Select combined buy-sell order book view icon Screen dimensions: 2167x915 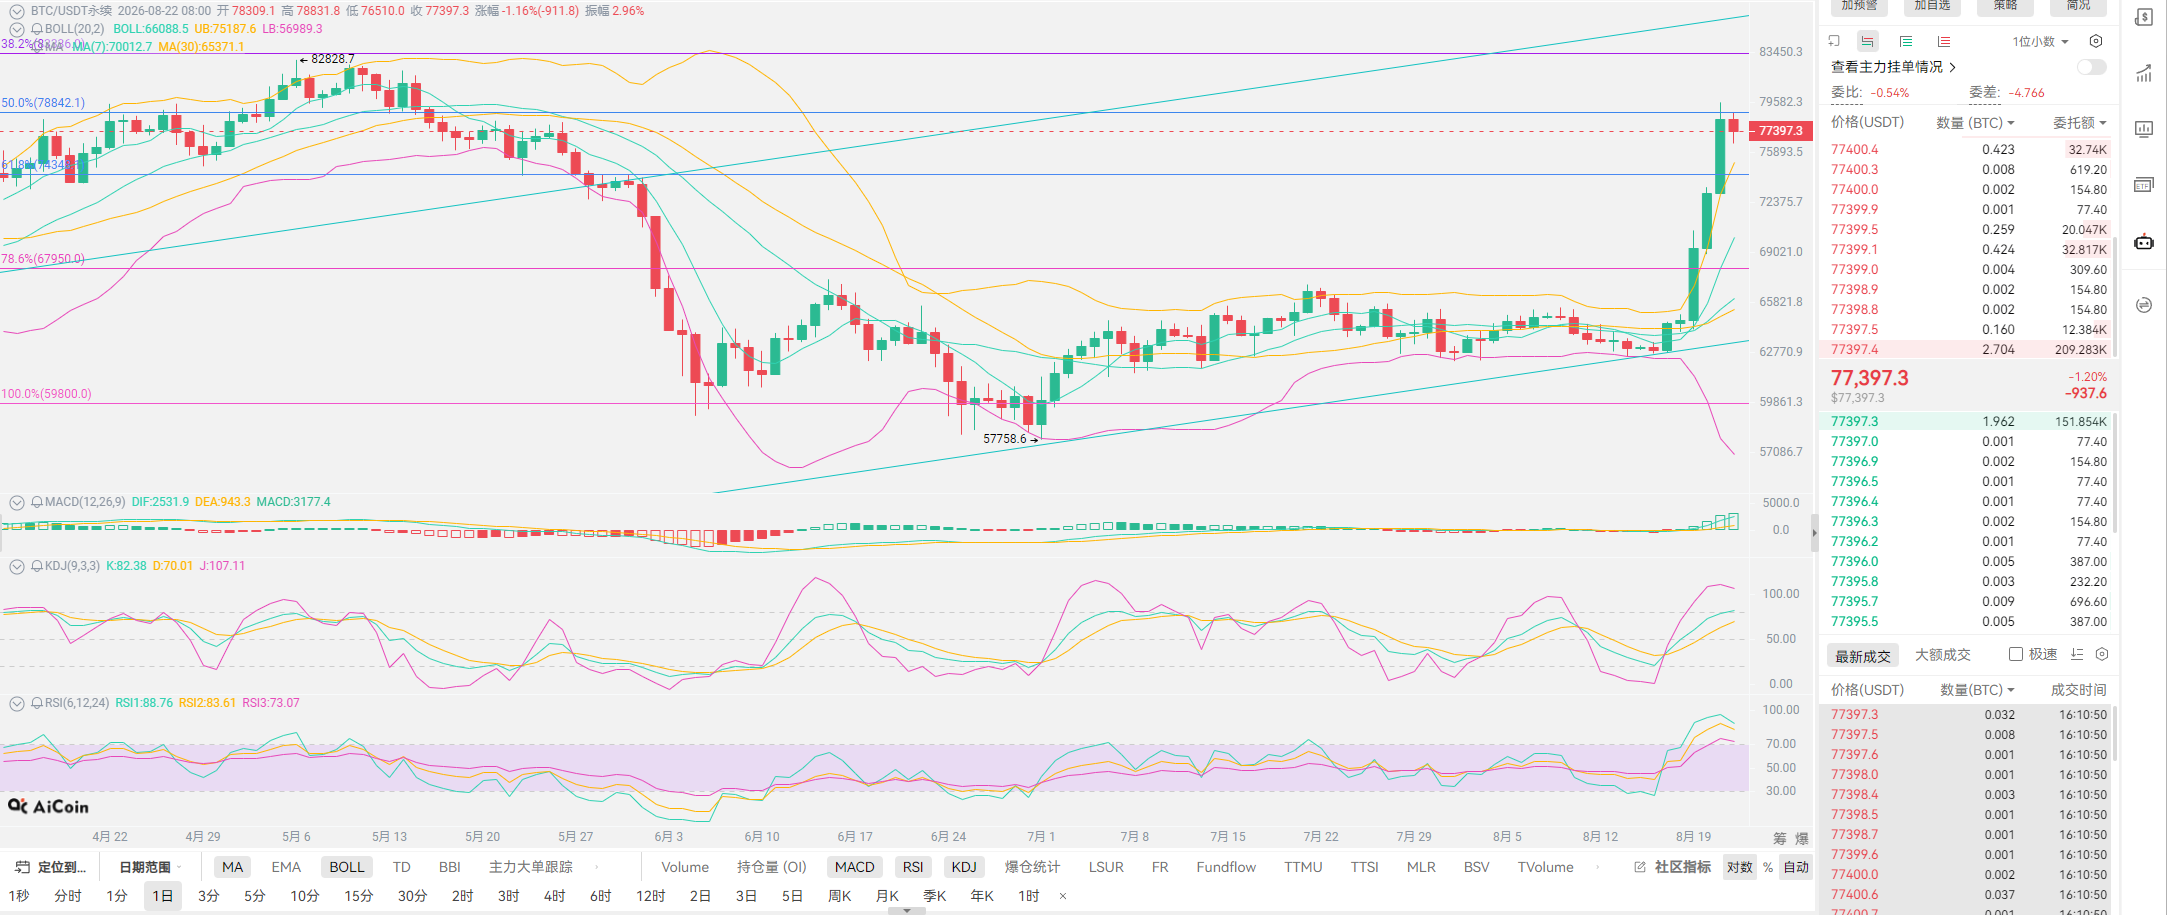1868,41
